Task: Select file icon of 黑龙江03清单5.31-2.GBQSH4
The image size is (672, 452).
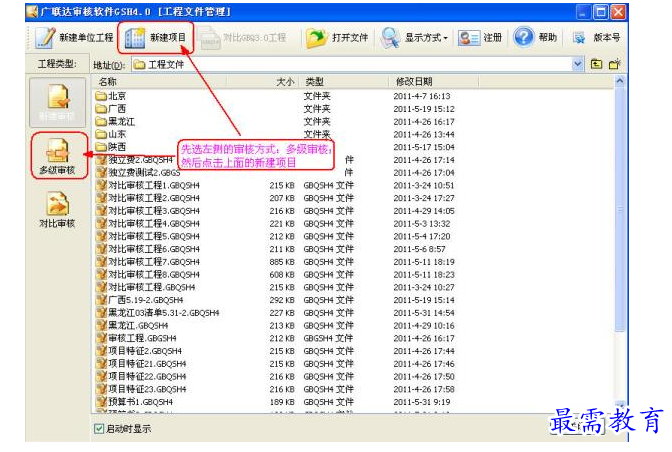Action: coord(101,312)
